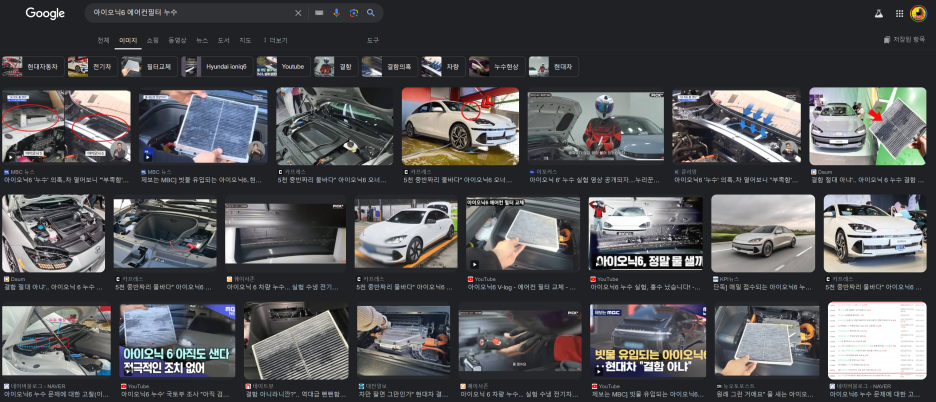Open 아이오닉6 에어컨 필터 교체 video thumbnail

point(523,234)
